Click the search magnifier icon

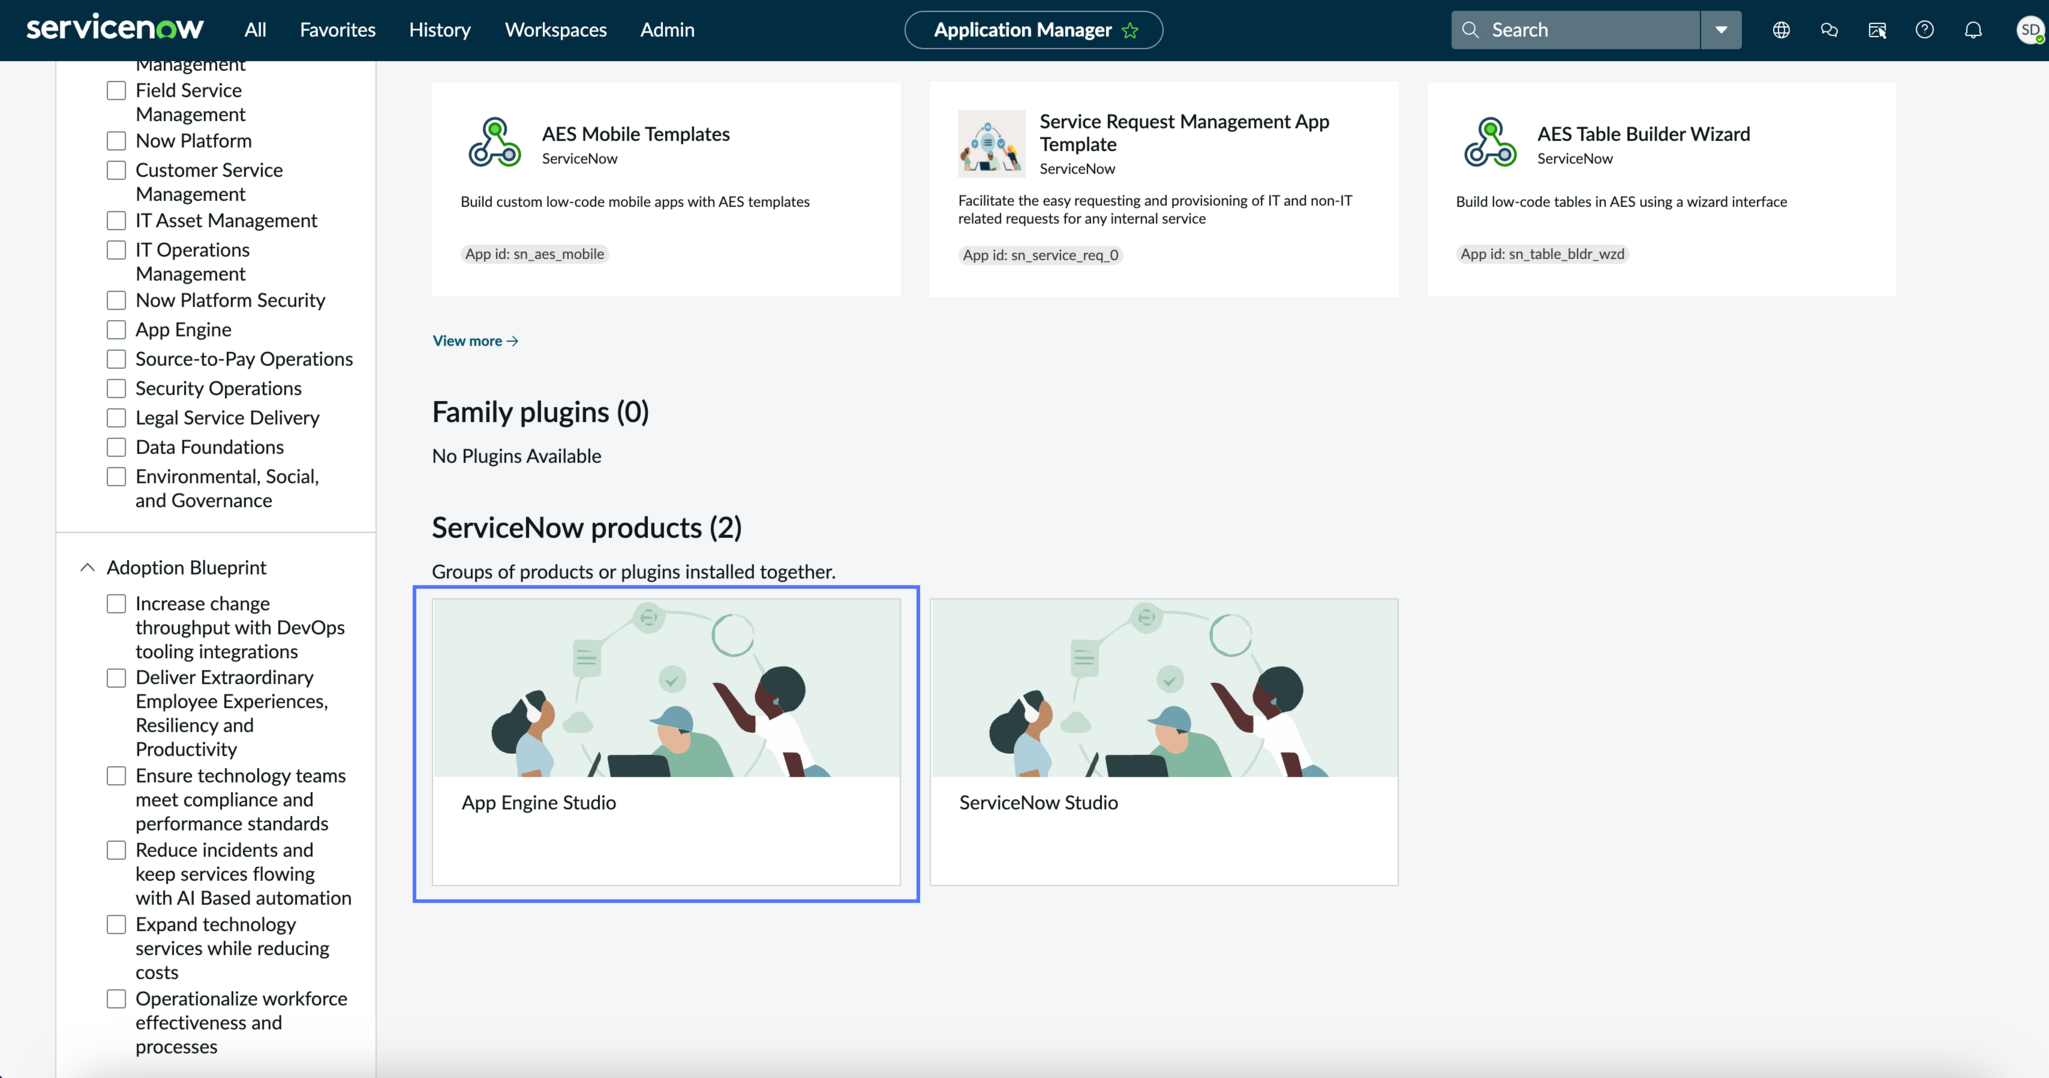[x=1470, y=30]
